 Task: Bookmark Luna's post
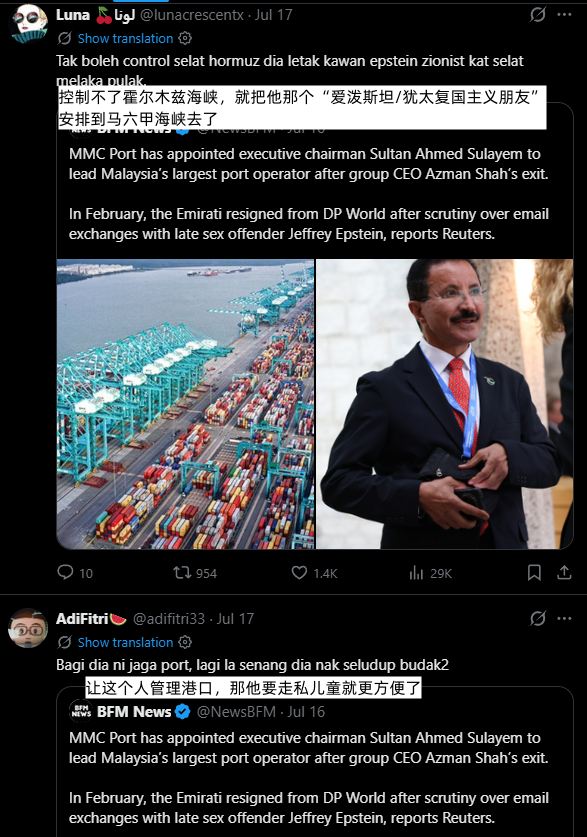[534, 573]
